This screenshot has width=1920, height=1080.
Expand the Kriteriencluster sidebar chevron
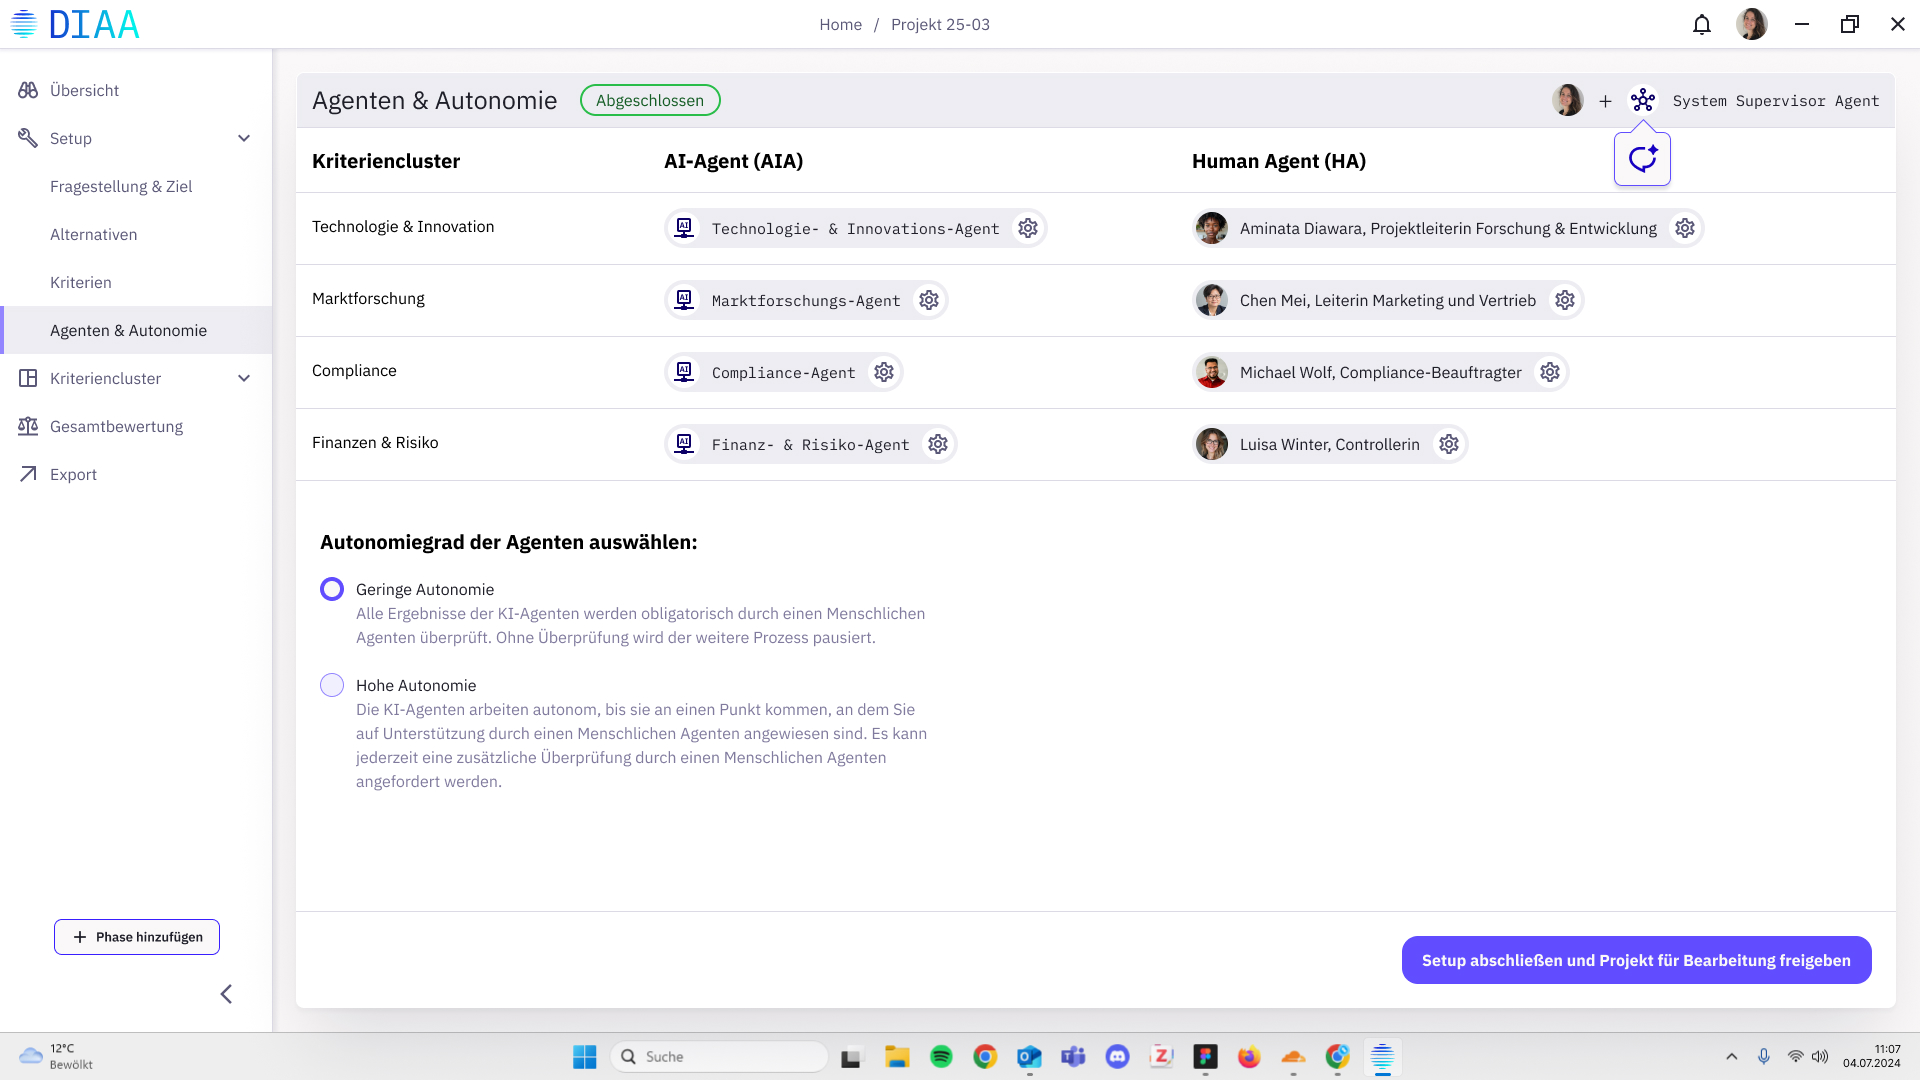pos(244,378)
